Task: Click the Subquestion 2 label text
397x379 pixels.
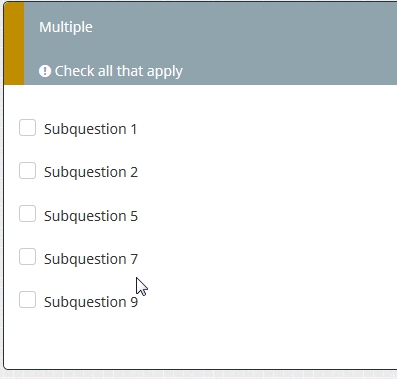Action: pos(91,172)
